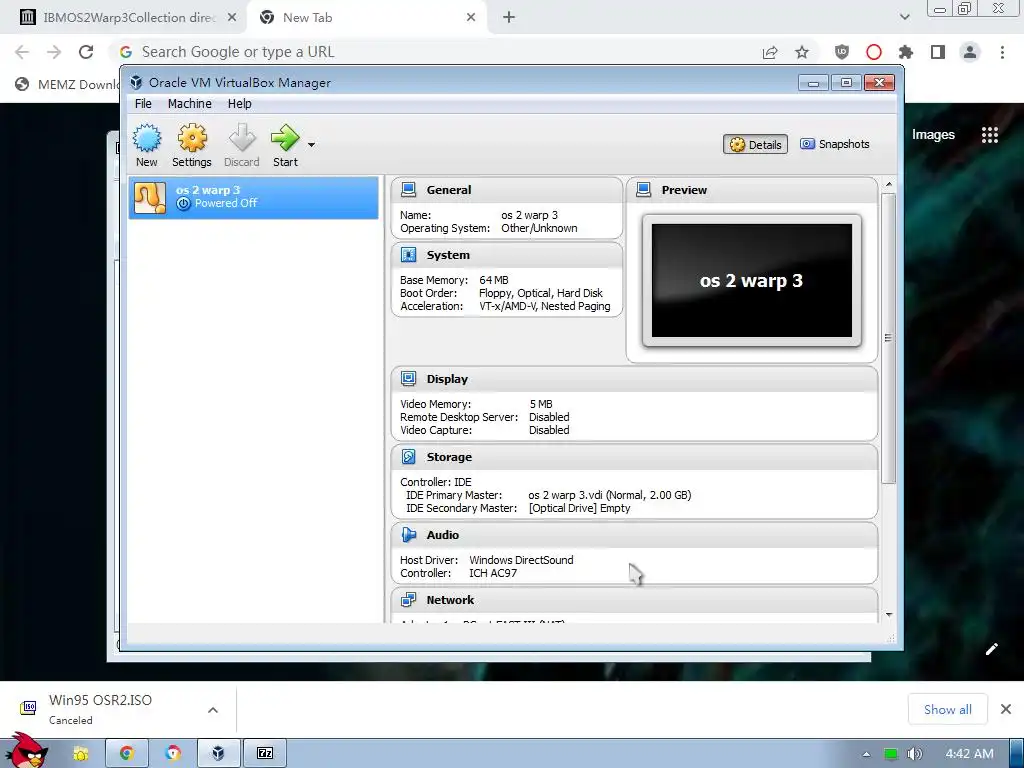The image size is (1024, 768).
Task: Toggle the browser side panel icon
Action: 938,52
